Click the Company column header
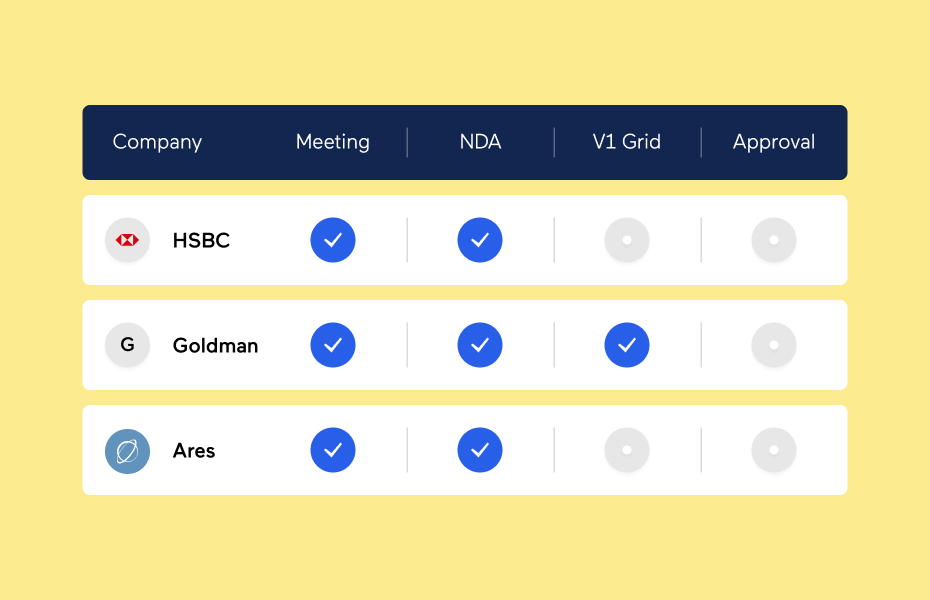Image resolution: width=930 pixels, height=600 pixels. (x=157, y=142)
